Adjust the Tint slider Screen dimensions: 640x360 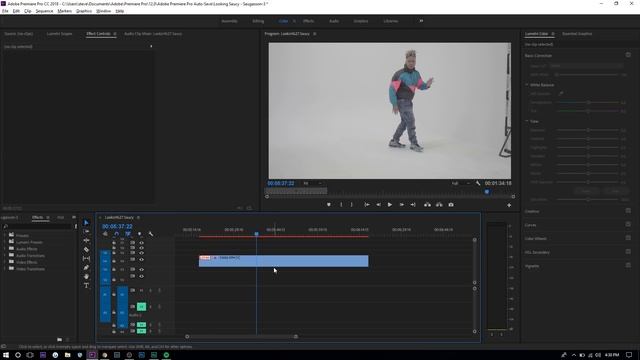[588, 111]
